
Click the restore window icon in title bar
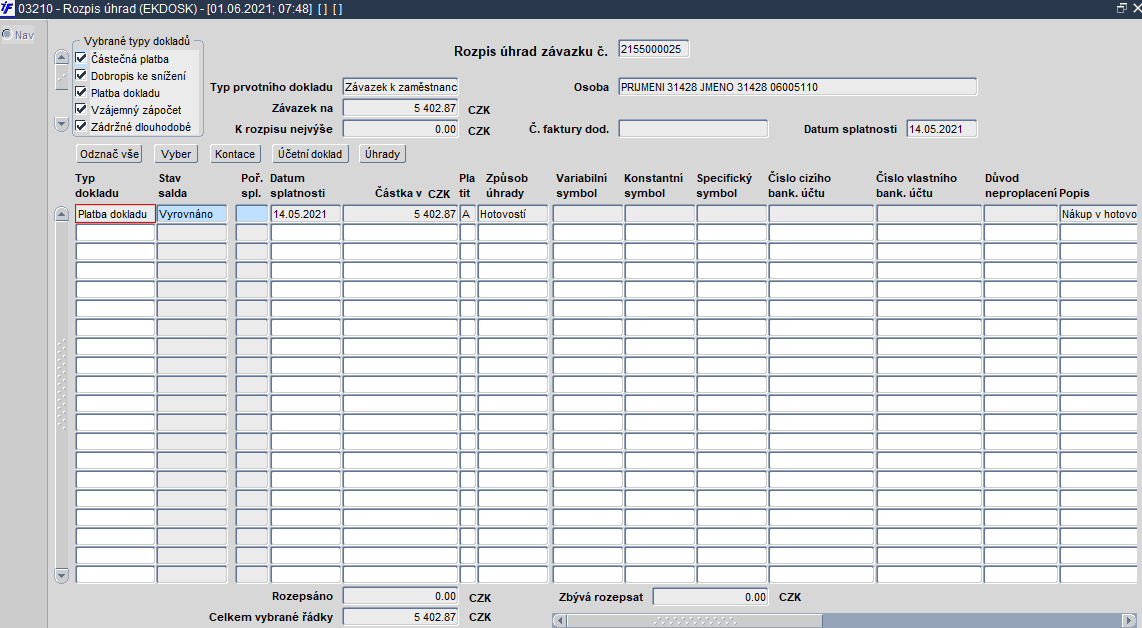1122,8
